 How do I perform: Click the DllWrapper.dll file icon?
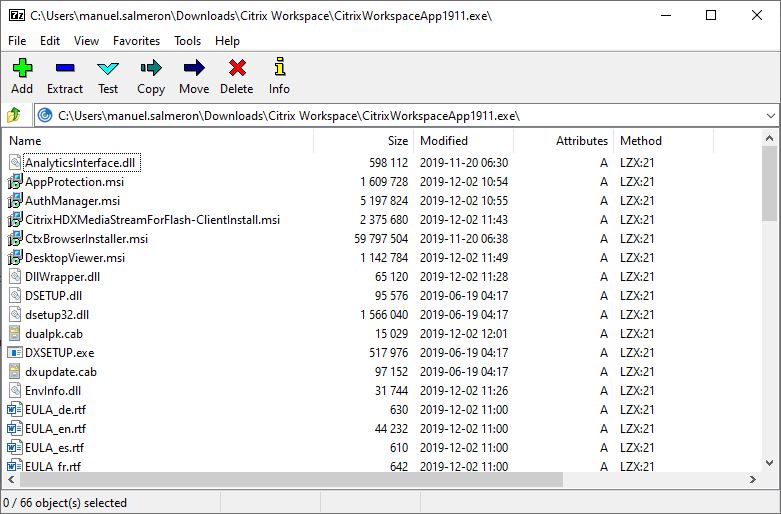(15, 276)
